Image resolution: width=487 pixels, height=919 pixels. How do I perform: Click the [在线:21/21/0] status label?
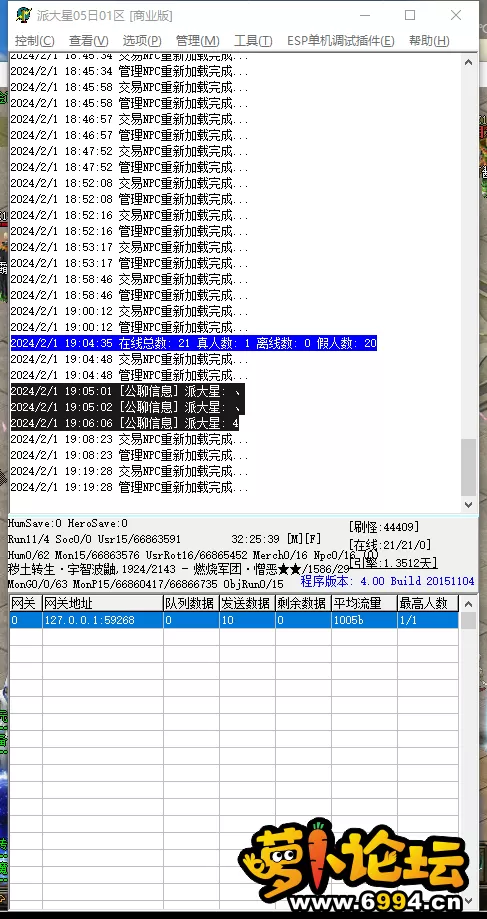point(389,545)
